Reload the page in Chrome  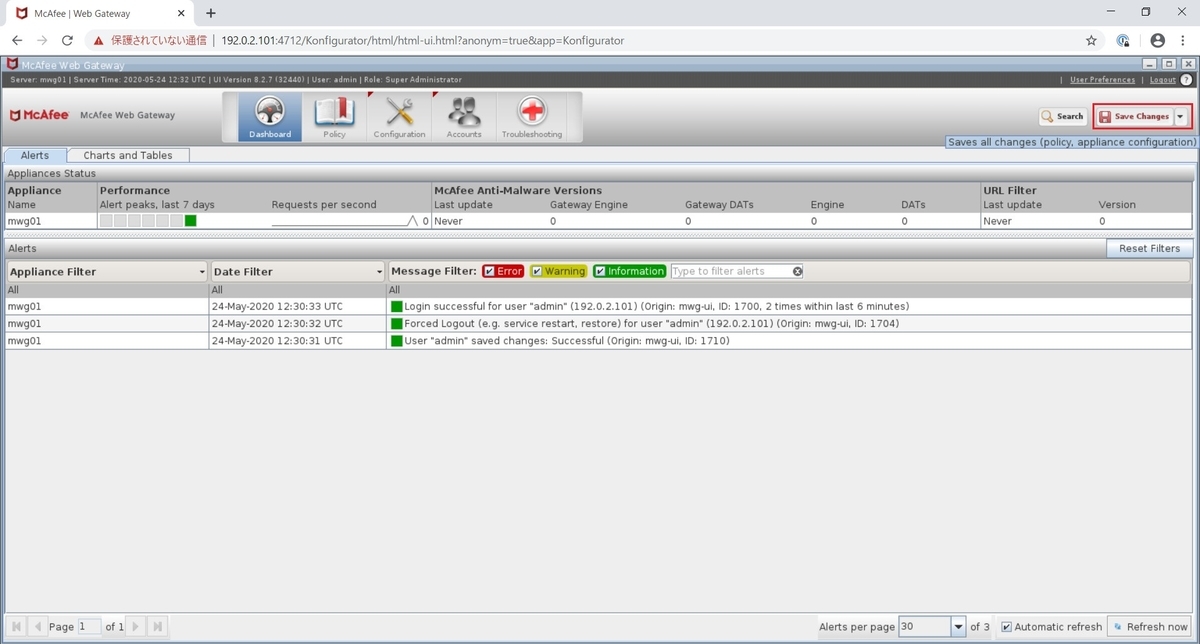[x=67, y=41]
